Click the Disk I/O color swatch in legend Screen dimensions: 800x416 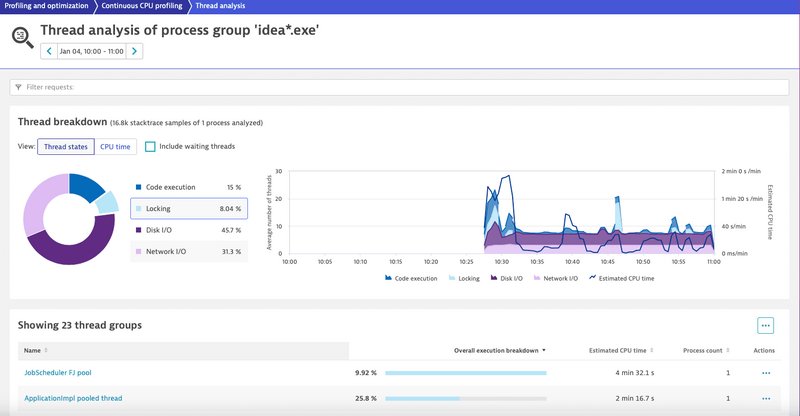pos(137,230)
